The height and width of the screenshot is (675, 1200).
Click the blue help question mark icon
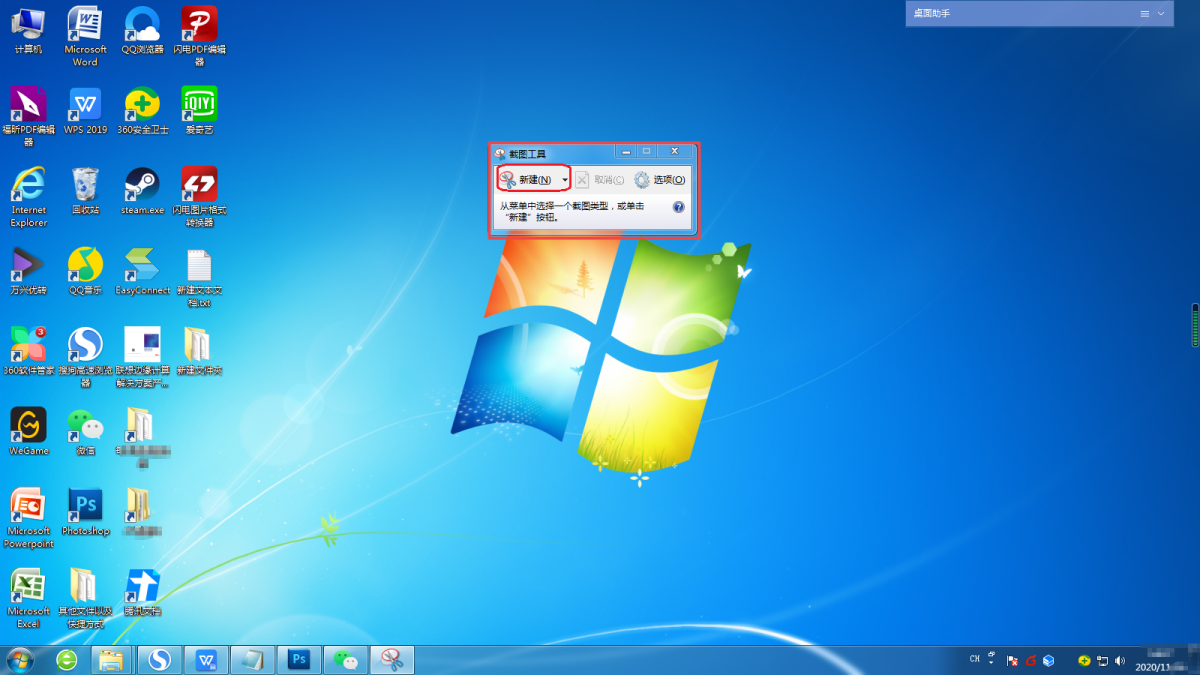[x=679, y=207]
